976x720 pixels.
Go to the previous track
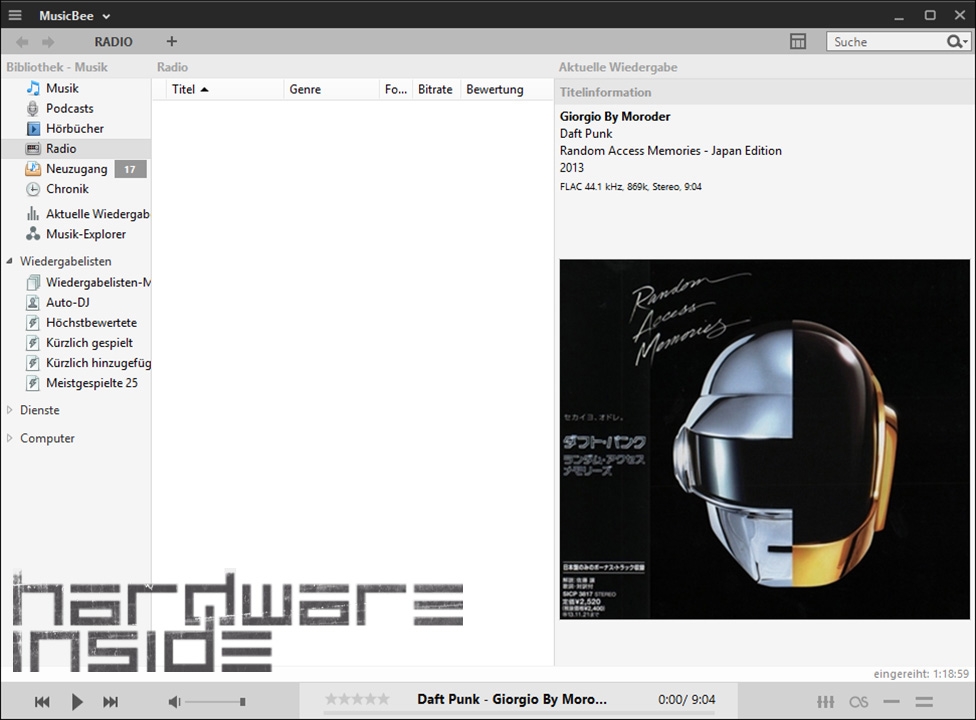(42, 702)
